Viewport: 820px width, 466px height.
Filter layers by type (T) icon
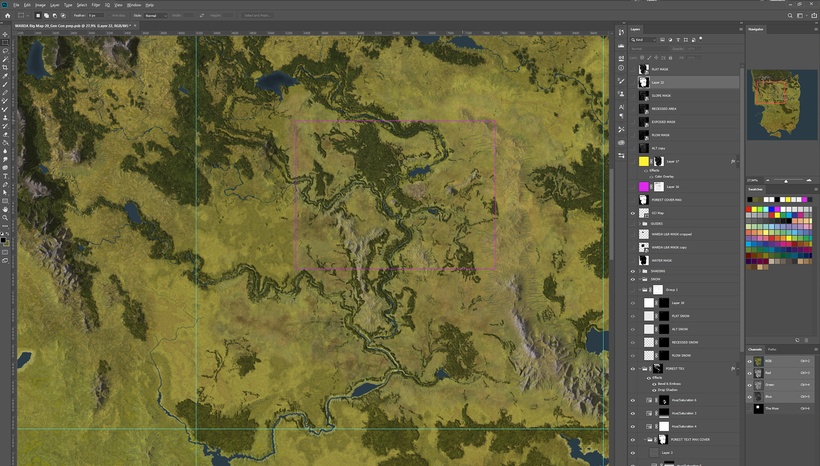tap(678, 40)
